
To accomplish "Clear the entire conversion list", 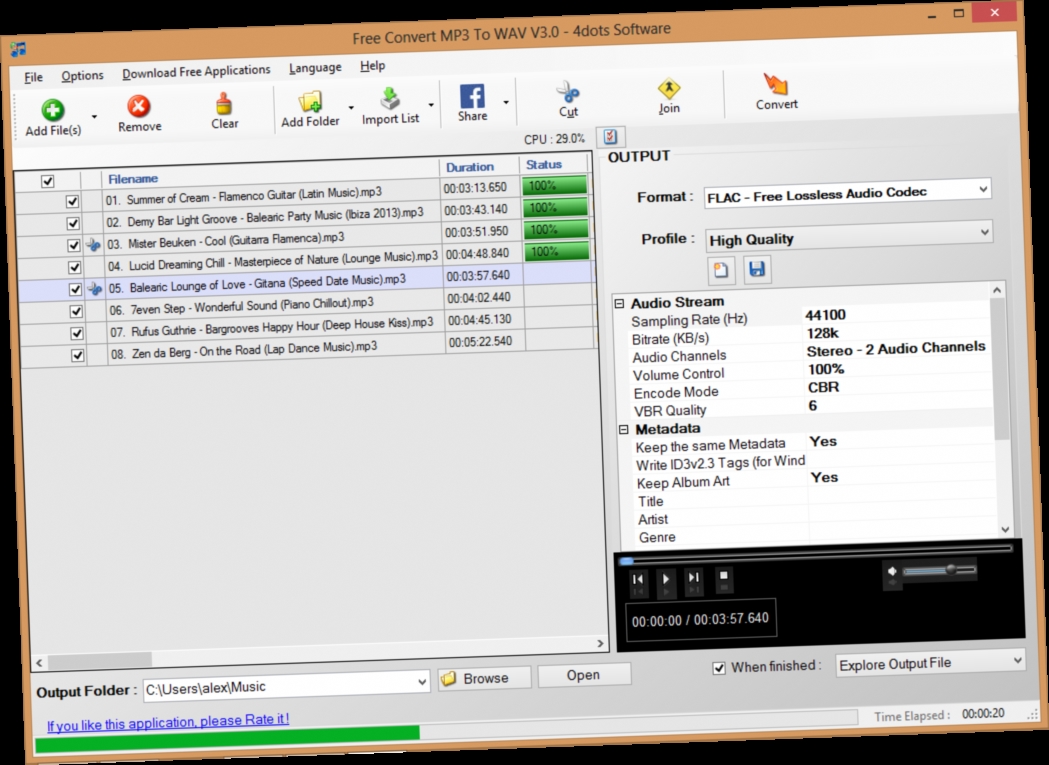I will tap(224, 105).
